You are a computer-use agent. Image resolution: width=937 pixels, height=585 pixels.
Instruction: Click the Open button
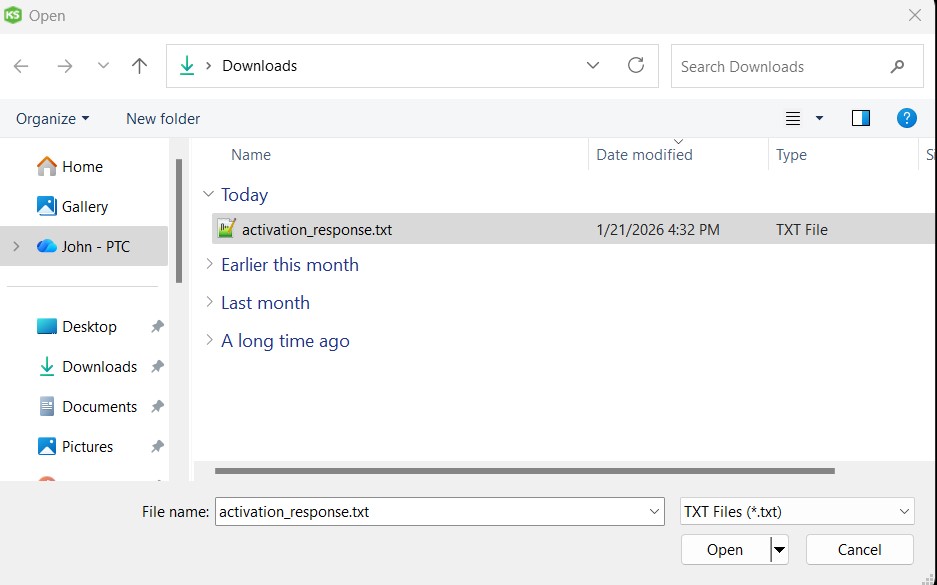(724, 549)
